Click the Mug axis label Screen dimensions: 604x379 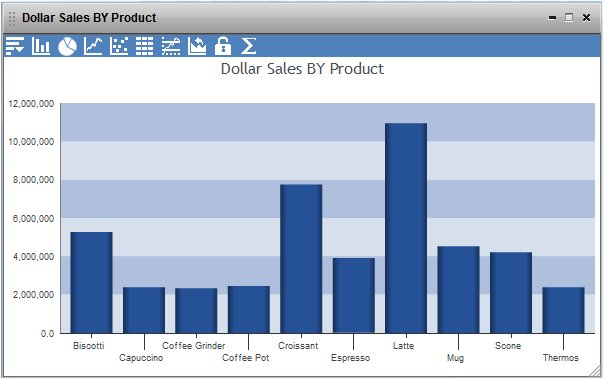[455, 358]
